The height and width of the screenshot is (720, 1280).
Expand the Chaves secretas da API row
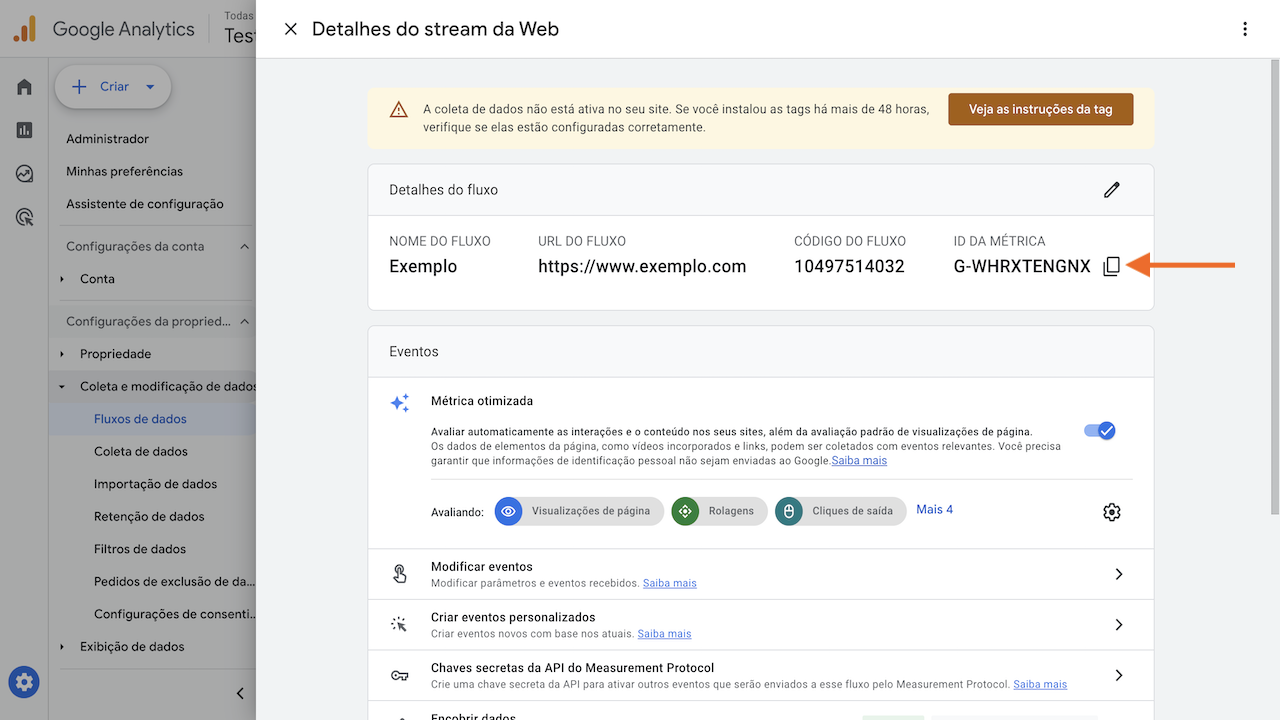coord(1118,675)
